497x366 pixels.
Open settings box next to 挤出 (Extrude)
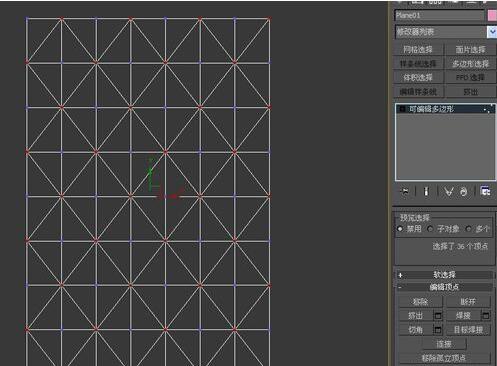pos(438,315)
